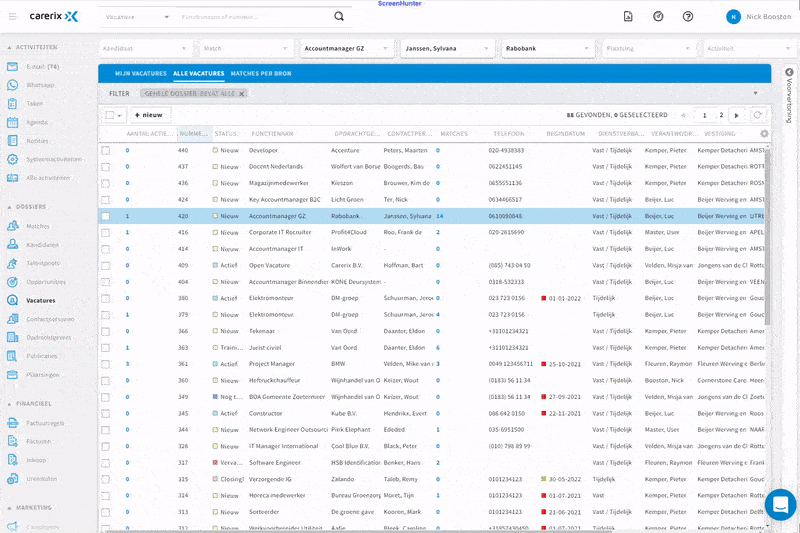
Task: Click the document download icon in header
Action: tap(628, 16)
